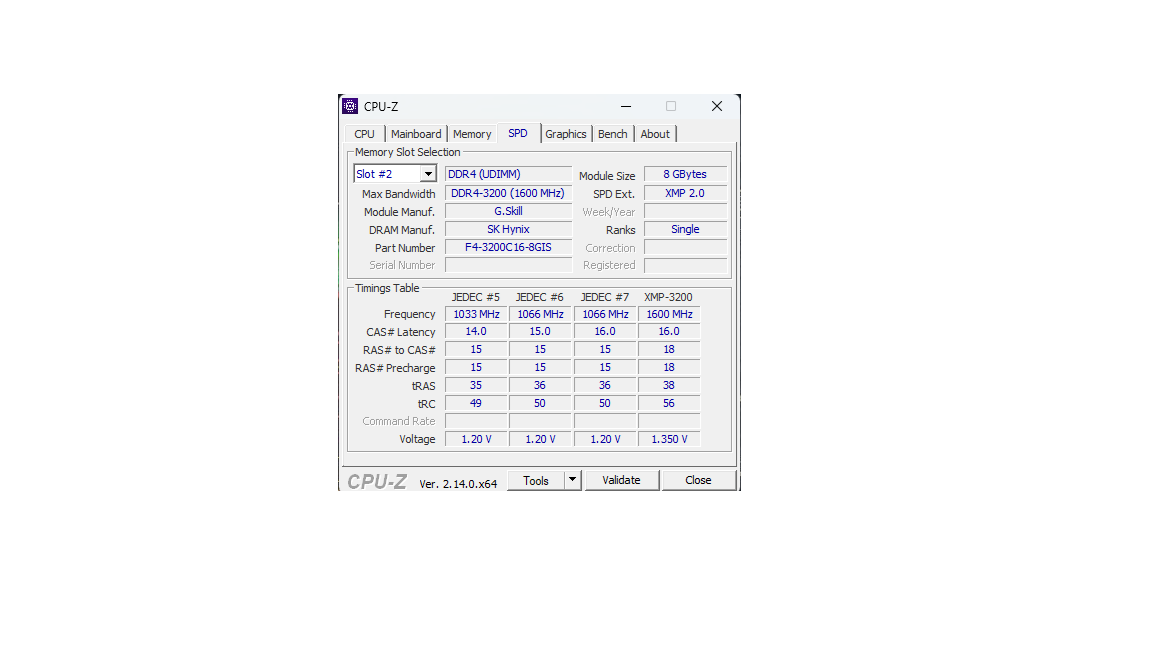This screenshot has height=648, width=1152.
Task: Click the JEDEC #6 column header
Action: tap(539, 297)
